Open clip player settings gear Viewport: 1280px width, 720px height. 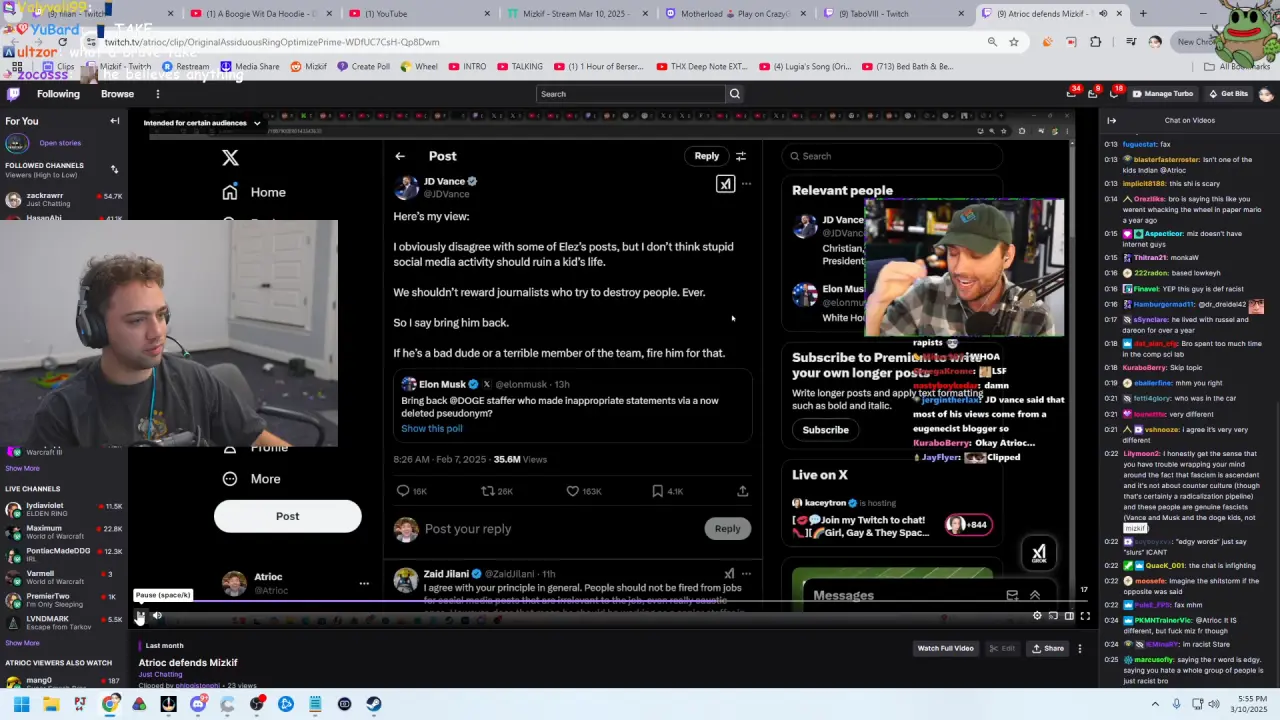[x=1037, y=616]
